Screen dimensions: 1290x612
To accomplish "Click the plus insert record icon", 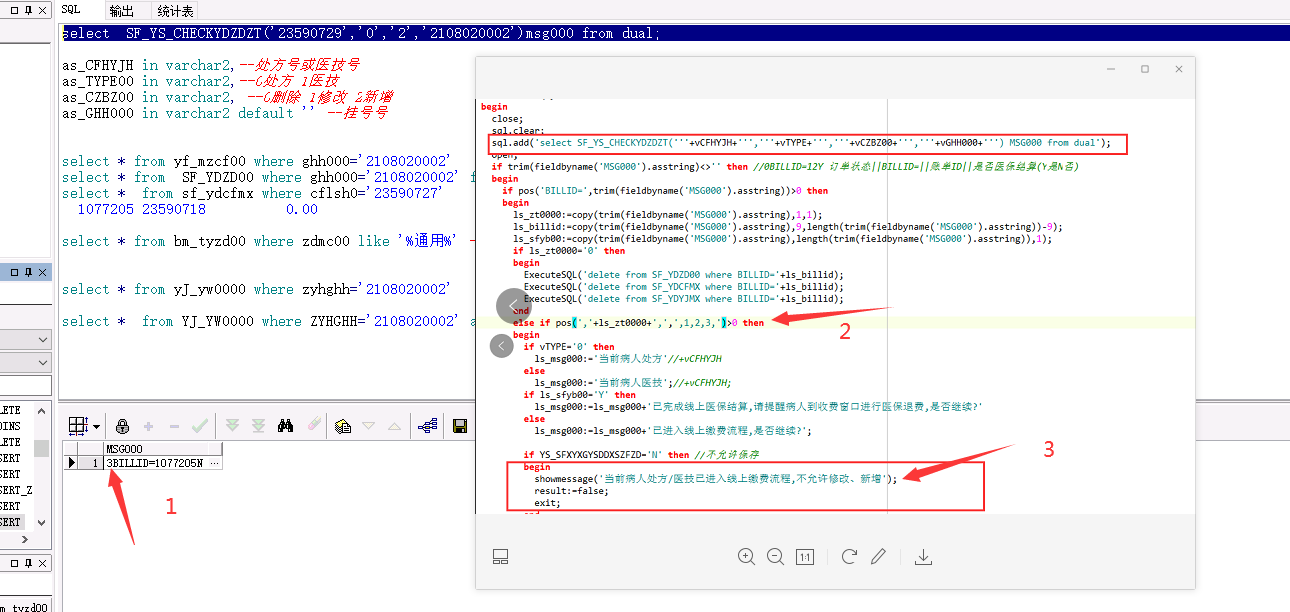I will pos(149,426).
